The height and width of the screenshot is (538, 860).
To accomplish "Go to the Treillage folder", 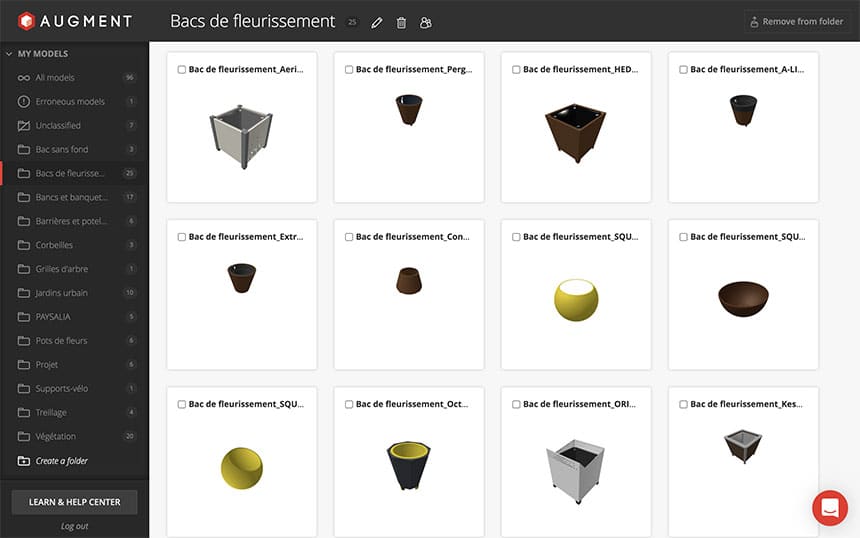I will [53, 413].
